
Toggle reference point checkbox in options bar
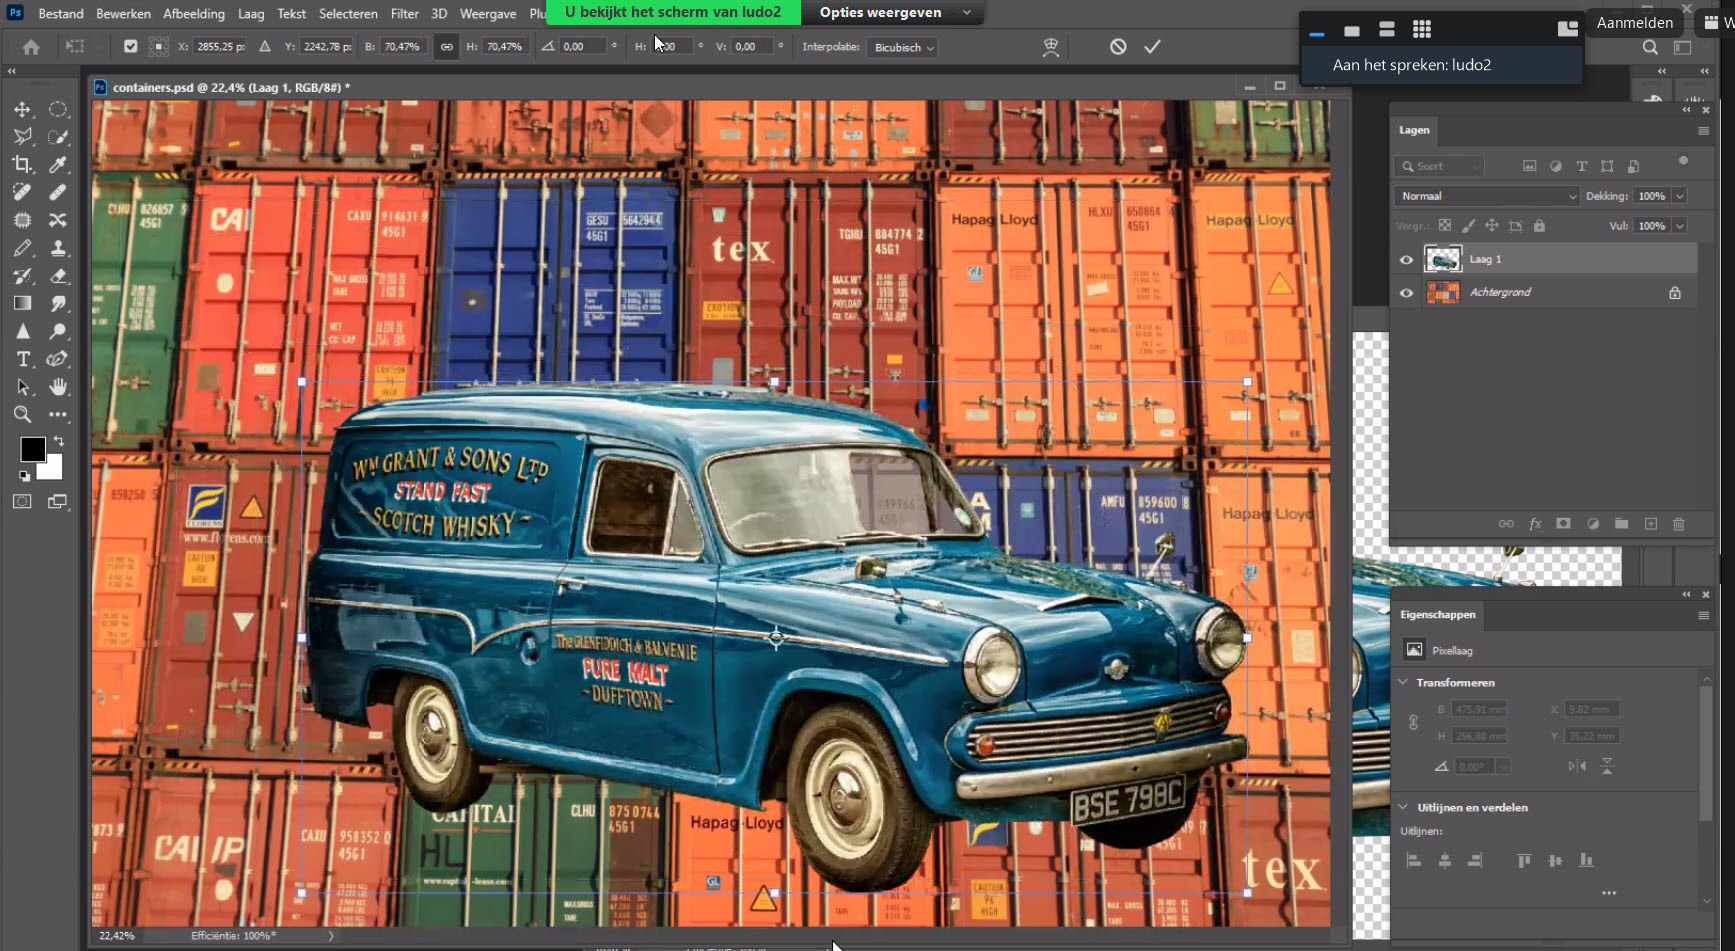130,47
